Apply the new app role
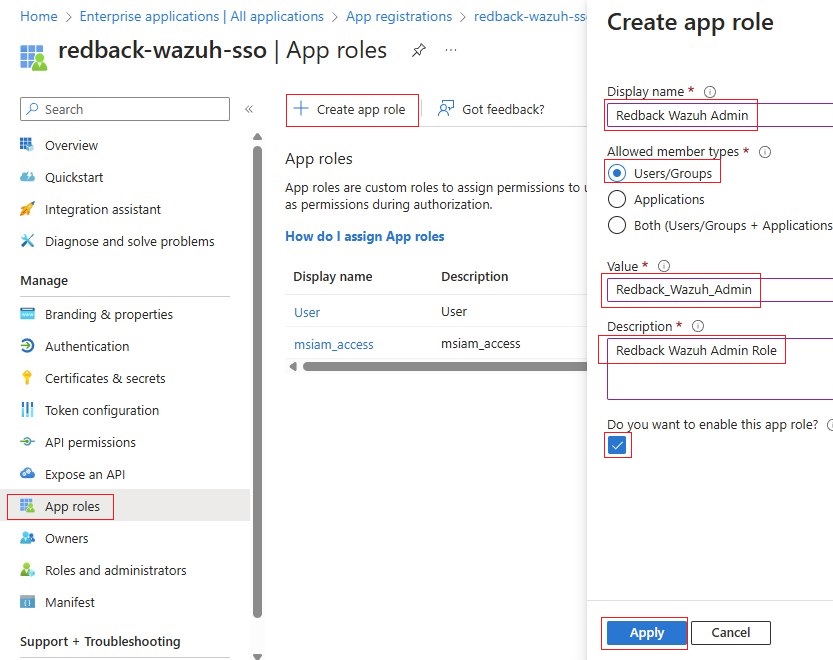The height and width of the screenshot is (660, 833). [647, 632]
